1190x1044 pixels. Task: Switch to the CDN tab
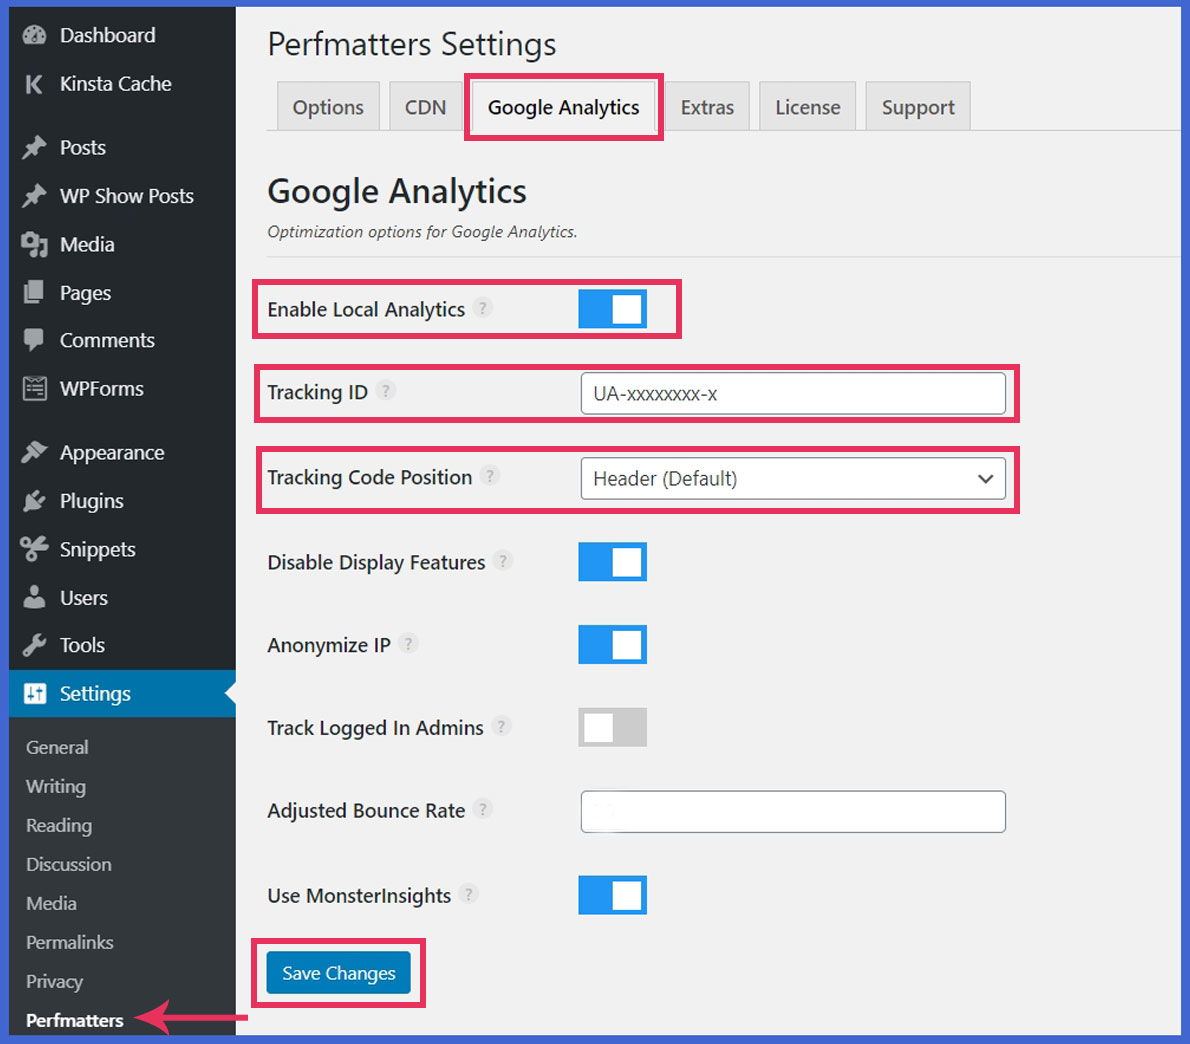coord(425,106)
